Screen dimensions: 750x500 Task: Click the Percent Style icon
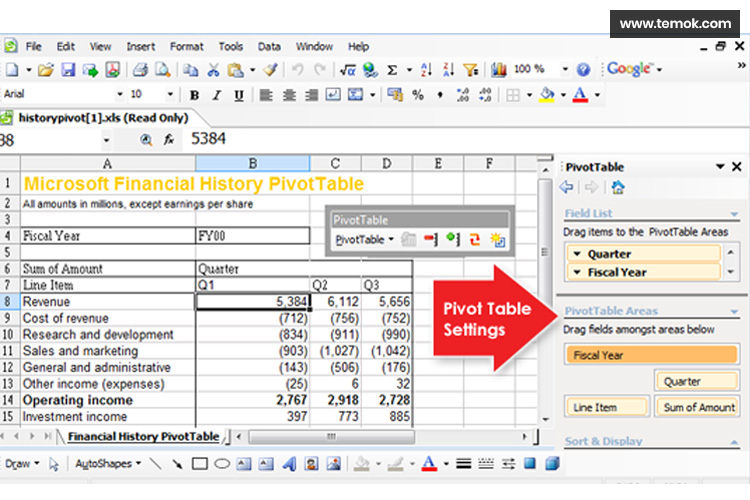pos(417,95)
